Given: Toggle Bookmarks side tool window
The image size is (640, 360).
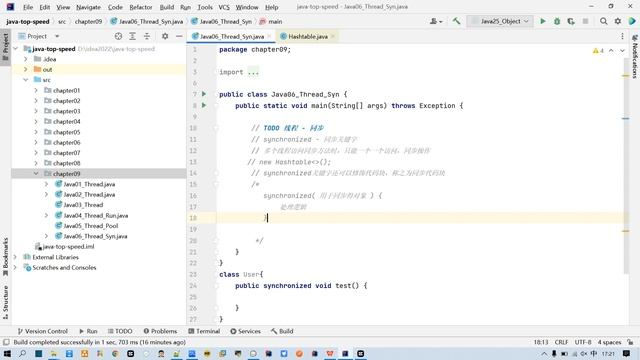Looking at the screenshot, I should coord(5,256).
